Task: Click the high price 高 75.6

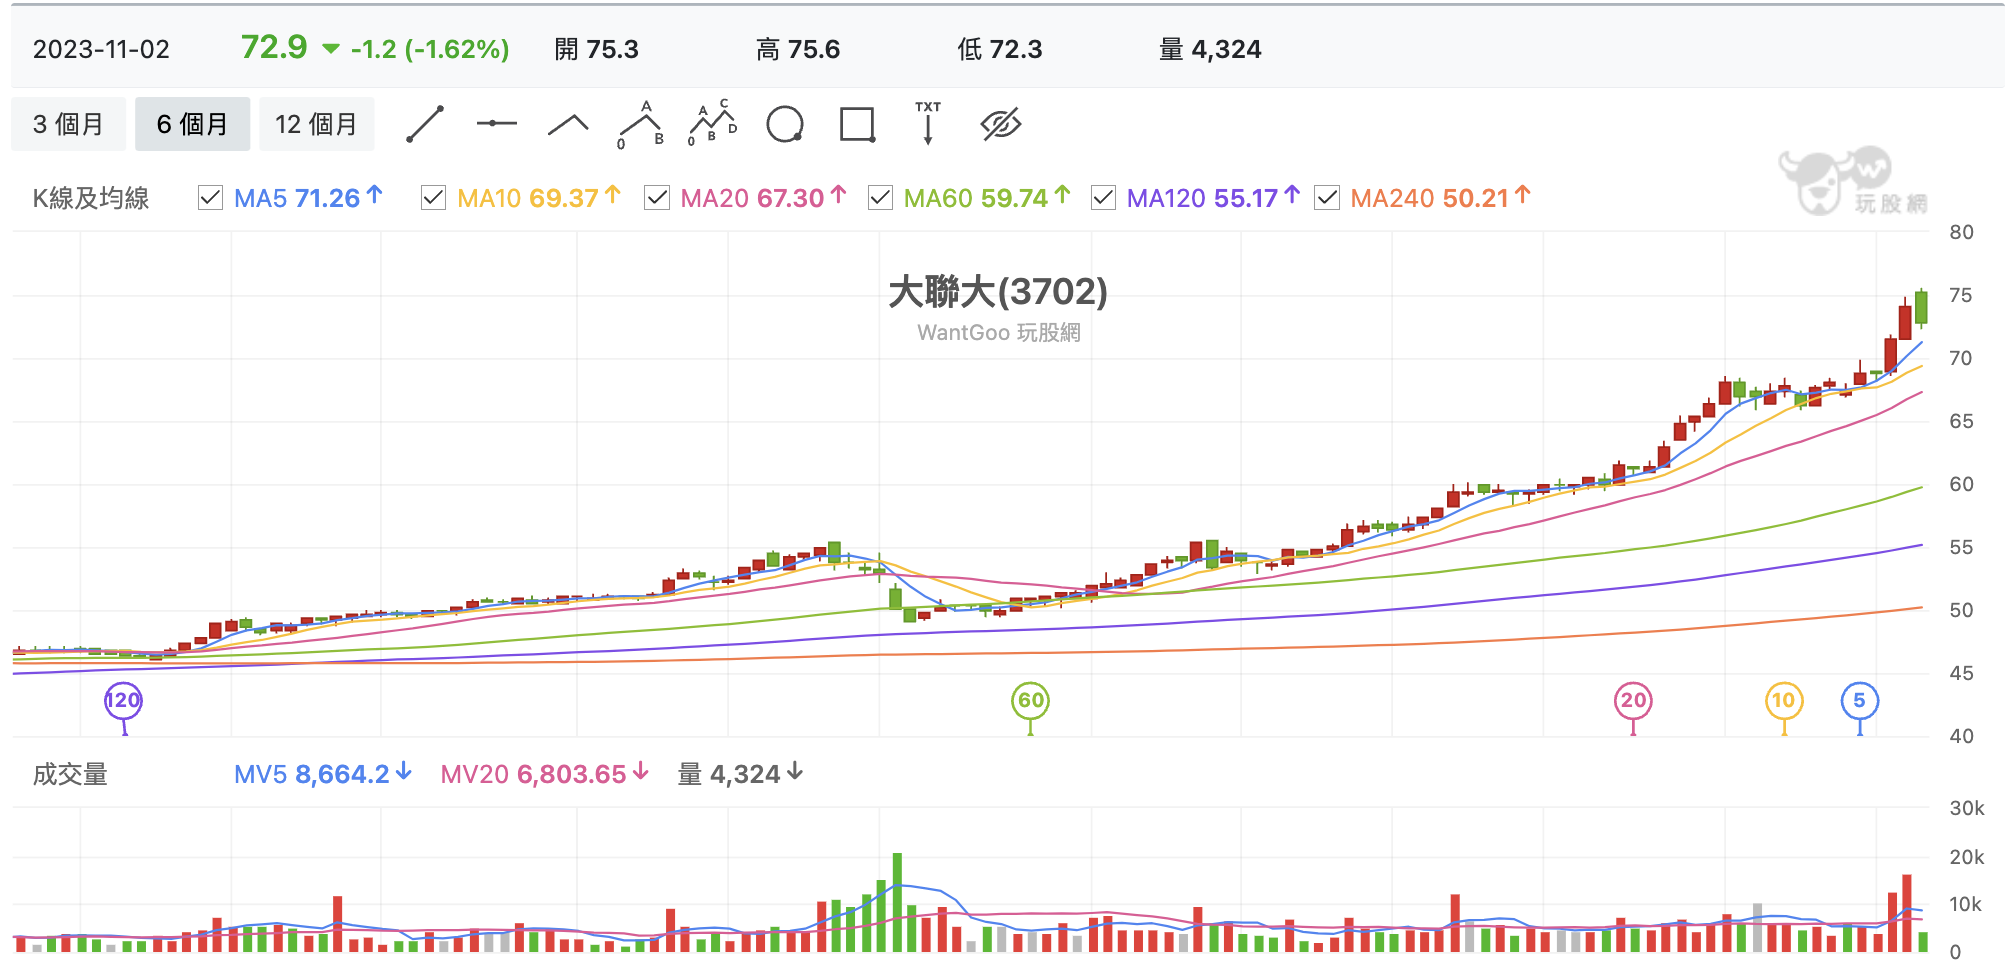Action: tap(798, 49)
